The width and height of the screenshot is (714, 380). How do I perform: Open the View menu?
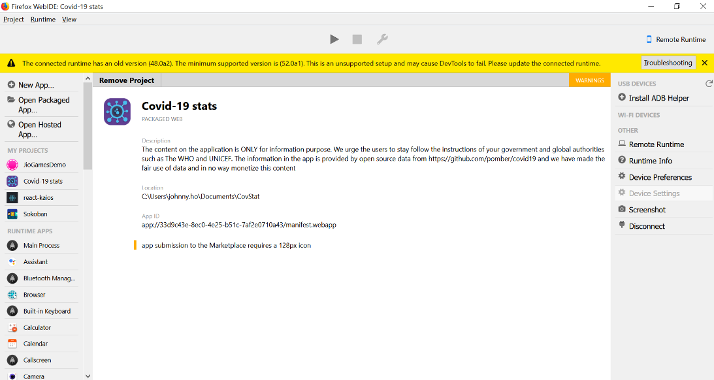69,20
